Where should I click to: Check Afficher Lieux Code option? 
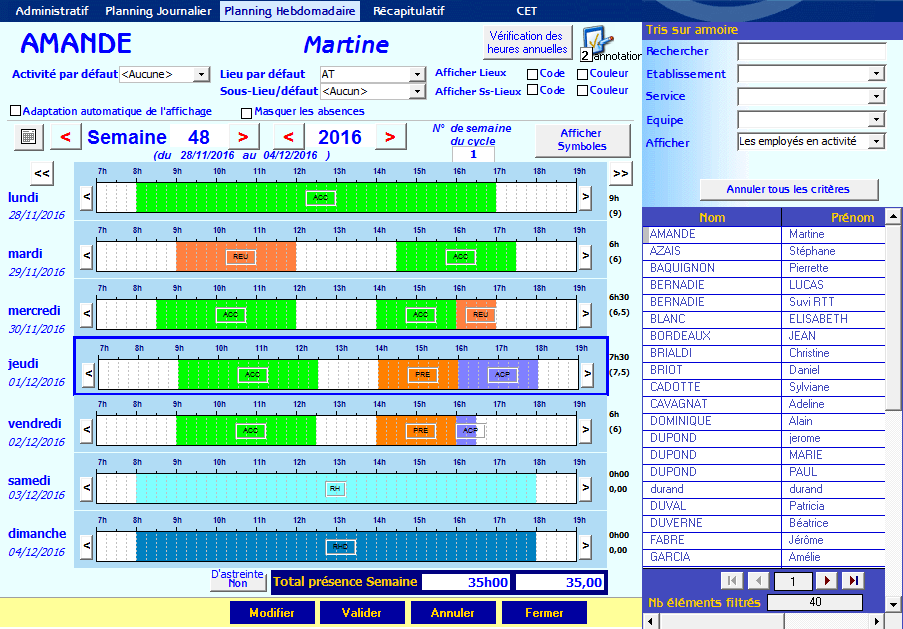tap(533, 74)
